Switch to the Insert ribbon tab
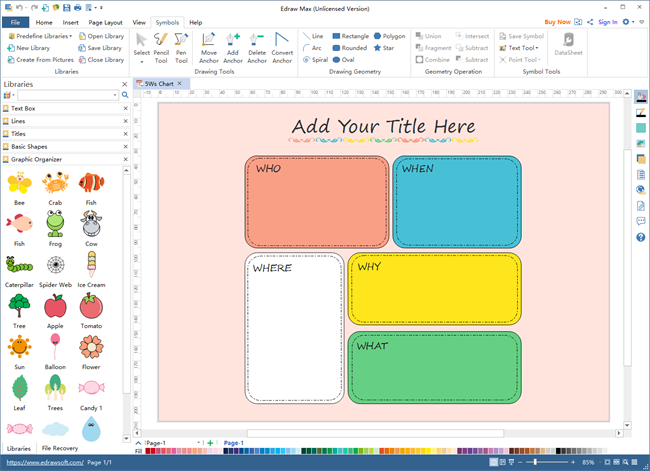 pos(71,21)
